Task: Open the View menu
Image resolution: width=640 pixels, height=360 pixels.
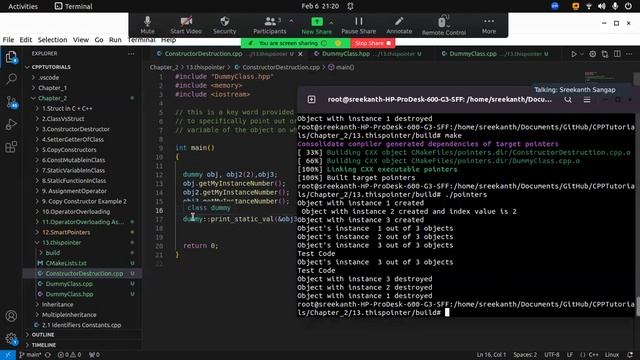Action: tap(81, 40)
